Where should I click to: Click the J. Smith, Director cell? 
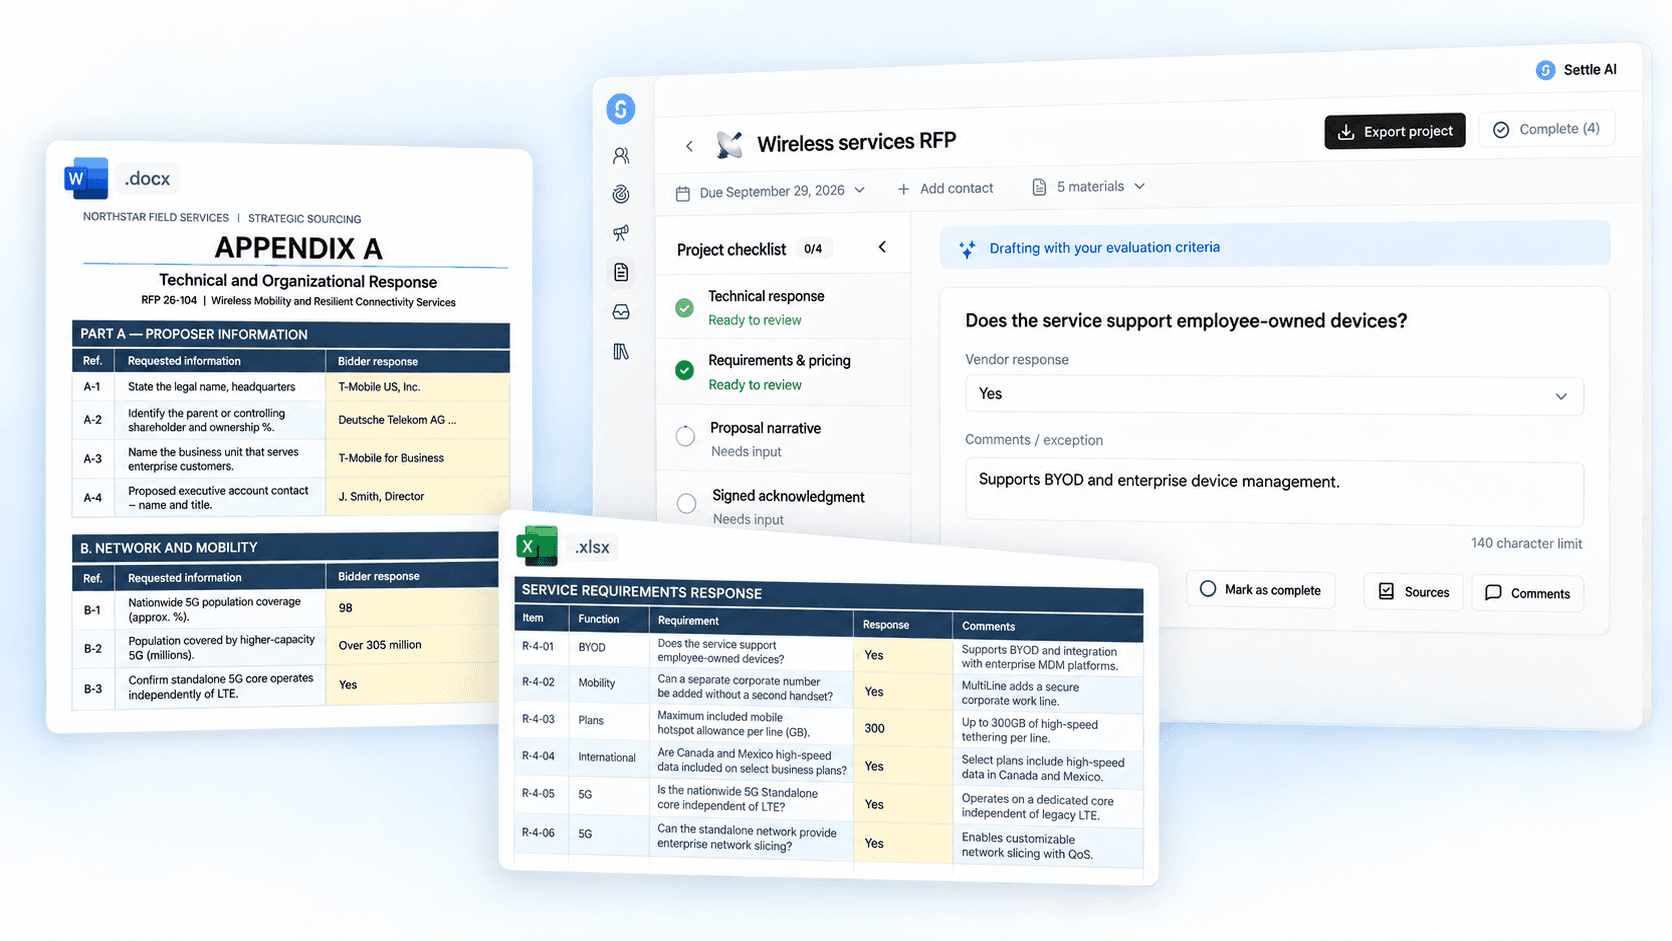[418, 496]
